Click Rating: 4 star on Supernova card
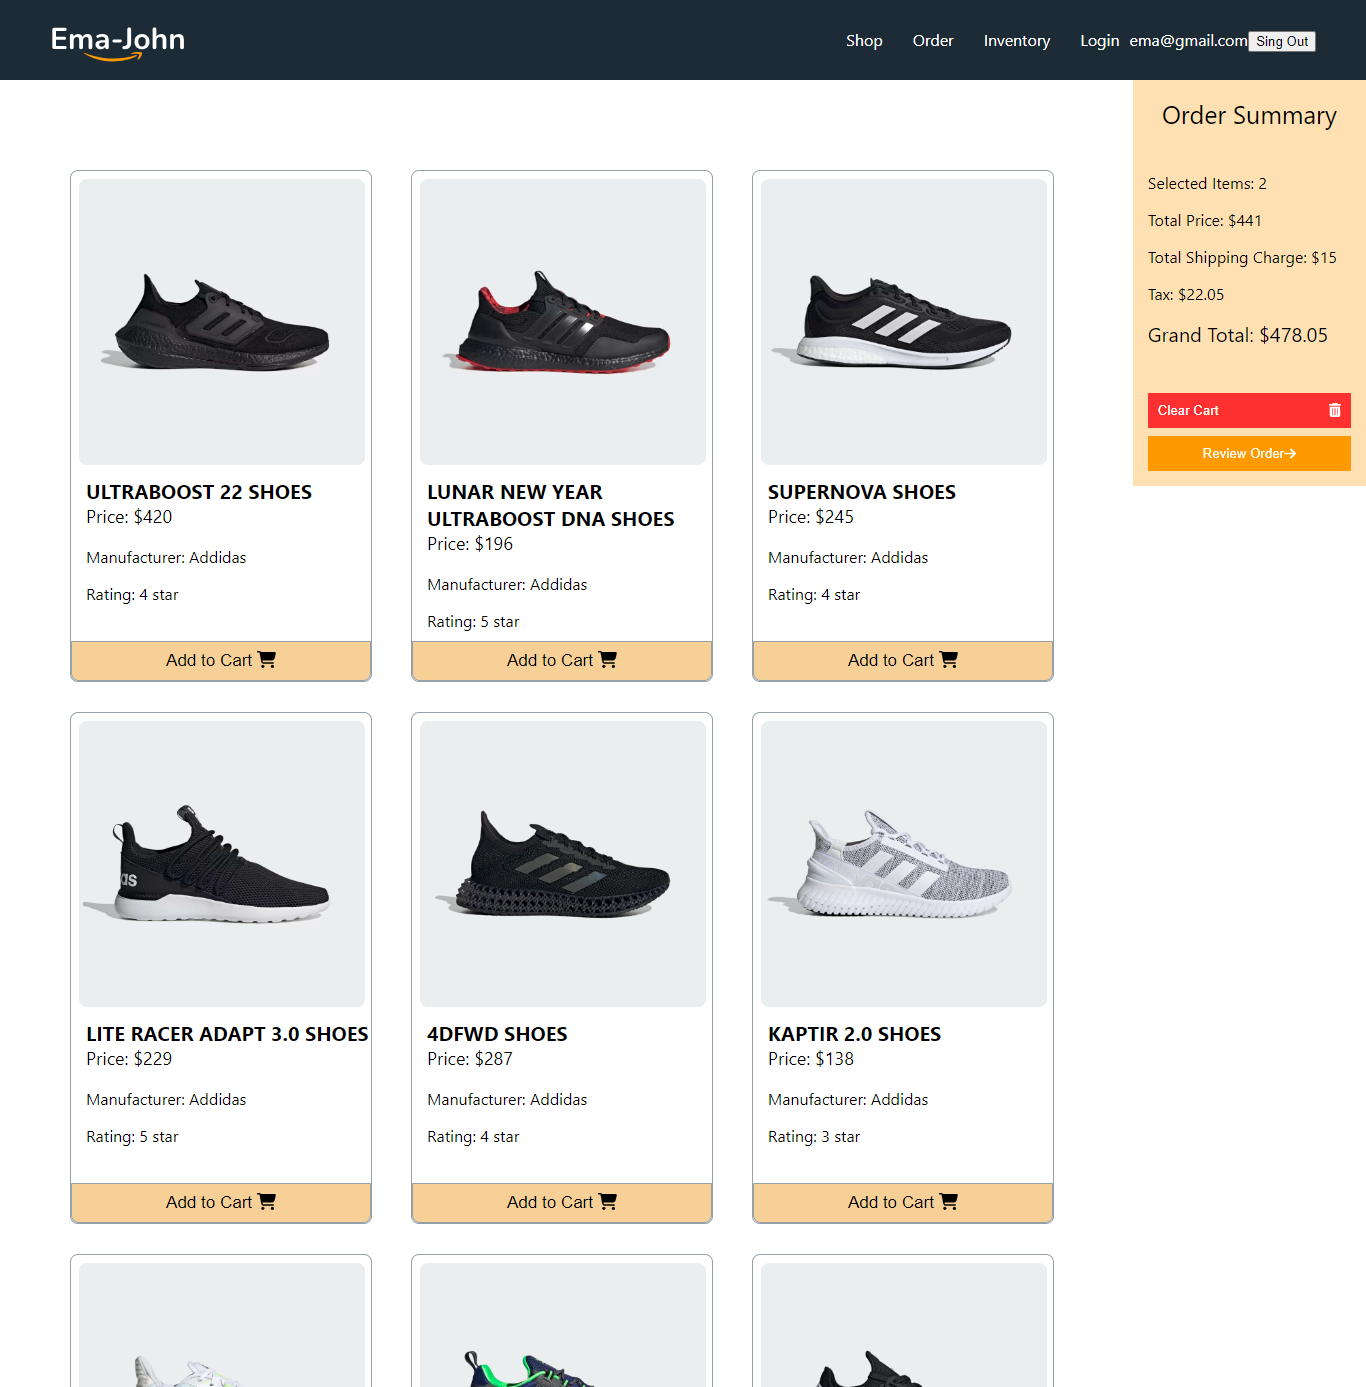 pos(814,595)
